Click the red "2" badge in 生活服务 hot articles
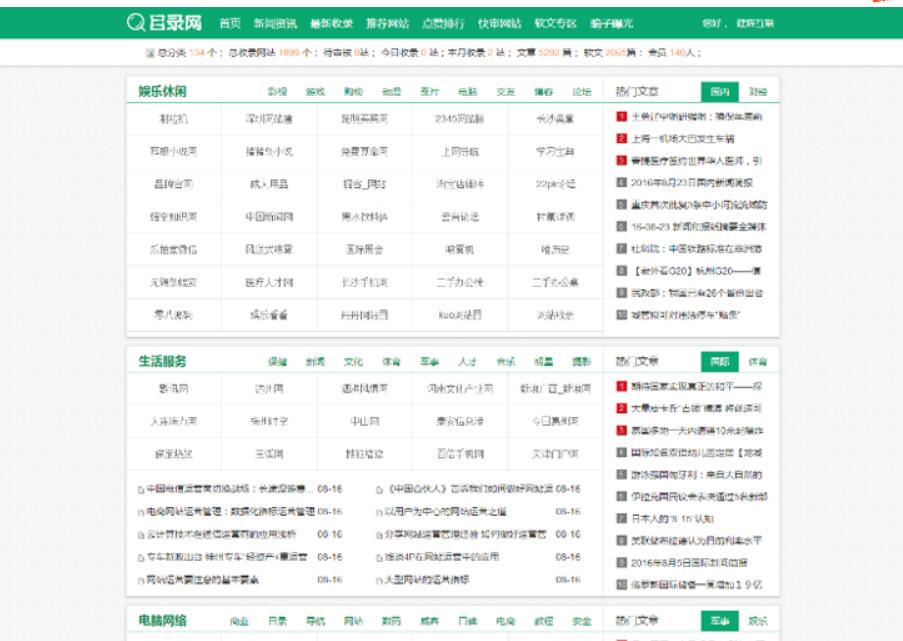Screen dimensions: 903x641 621,407
